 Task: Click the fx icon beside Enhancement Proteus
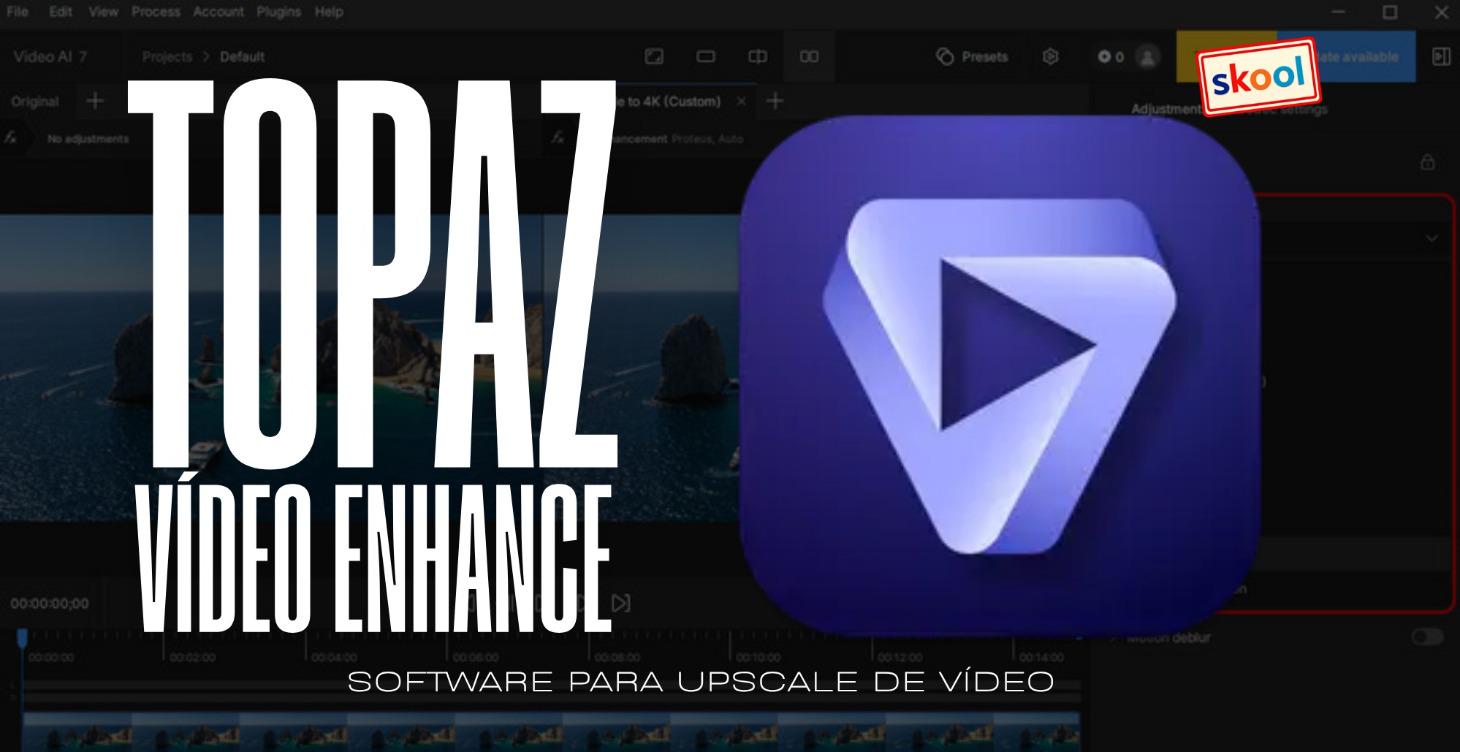558,138
